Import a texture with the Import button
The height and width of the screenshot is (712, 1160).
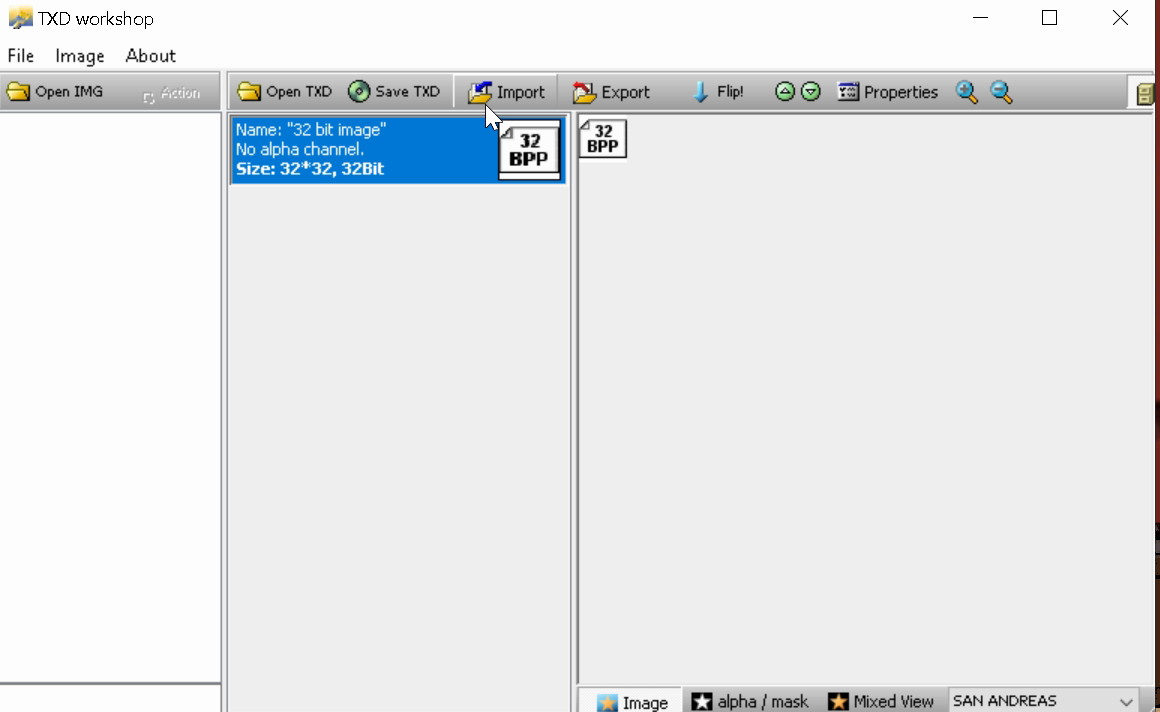point(506,92)
